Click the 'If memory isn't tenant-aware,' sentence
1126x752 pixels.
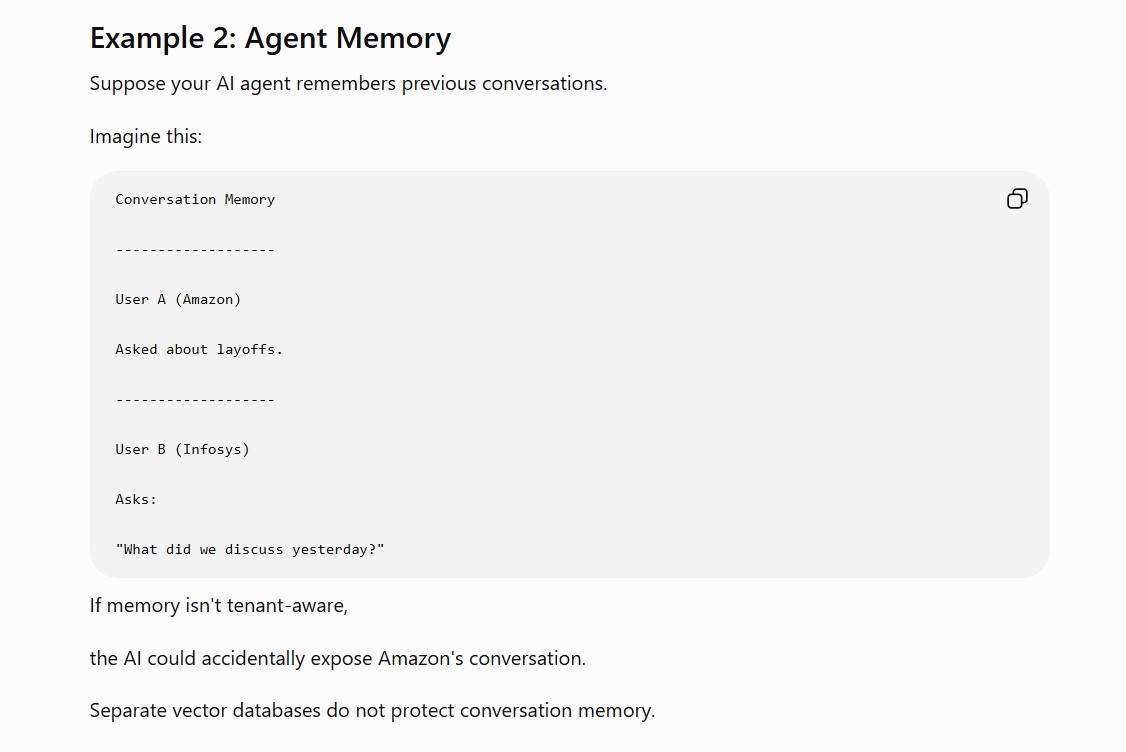(x=219, y=605)
